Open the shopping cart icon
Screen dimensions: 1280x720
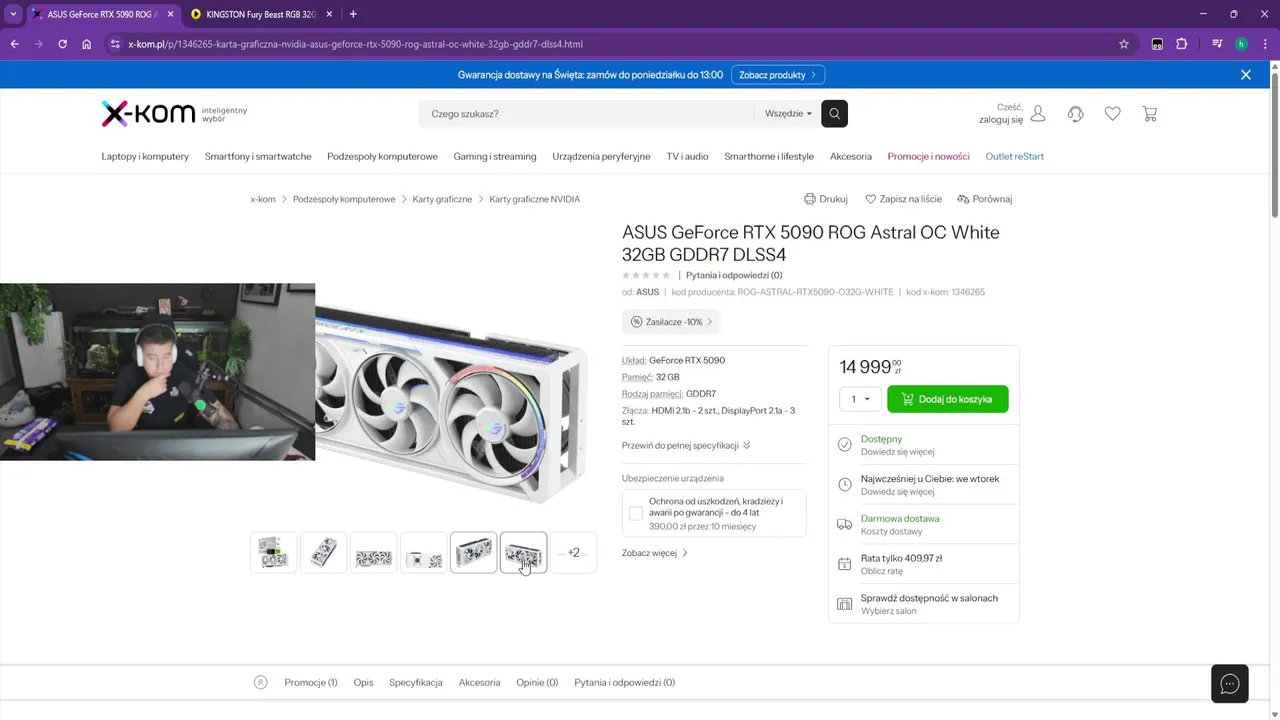pos(1150,114)
